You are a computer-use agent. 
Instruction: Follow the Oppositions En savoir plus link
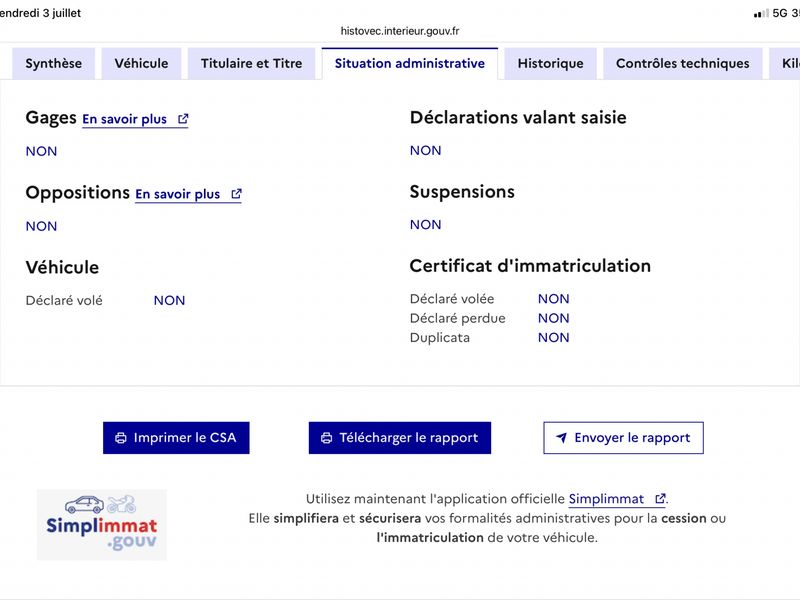[188, 194]
